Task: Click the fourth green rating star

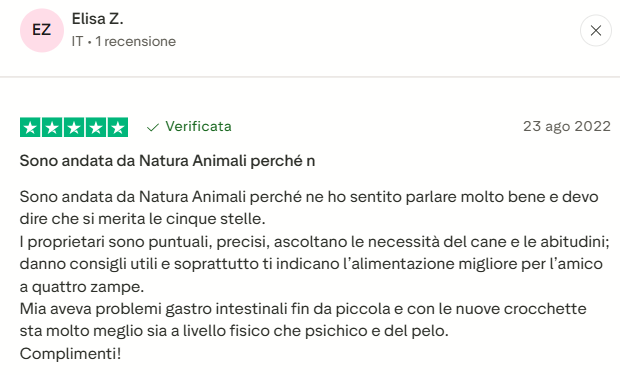Action: pos(96,127)
